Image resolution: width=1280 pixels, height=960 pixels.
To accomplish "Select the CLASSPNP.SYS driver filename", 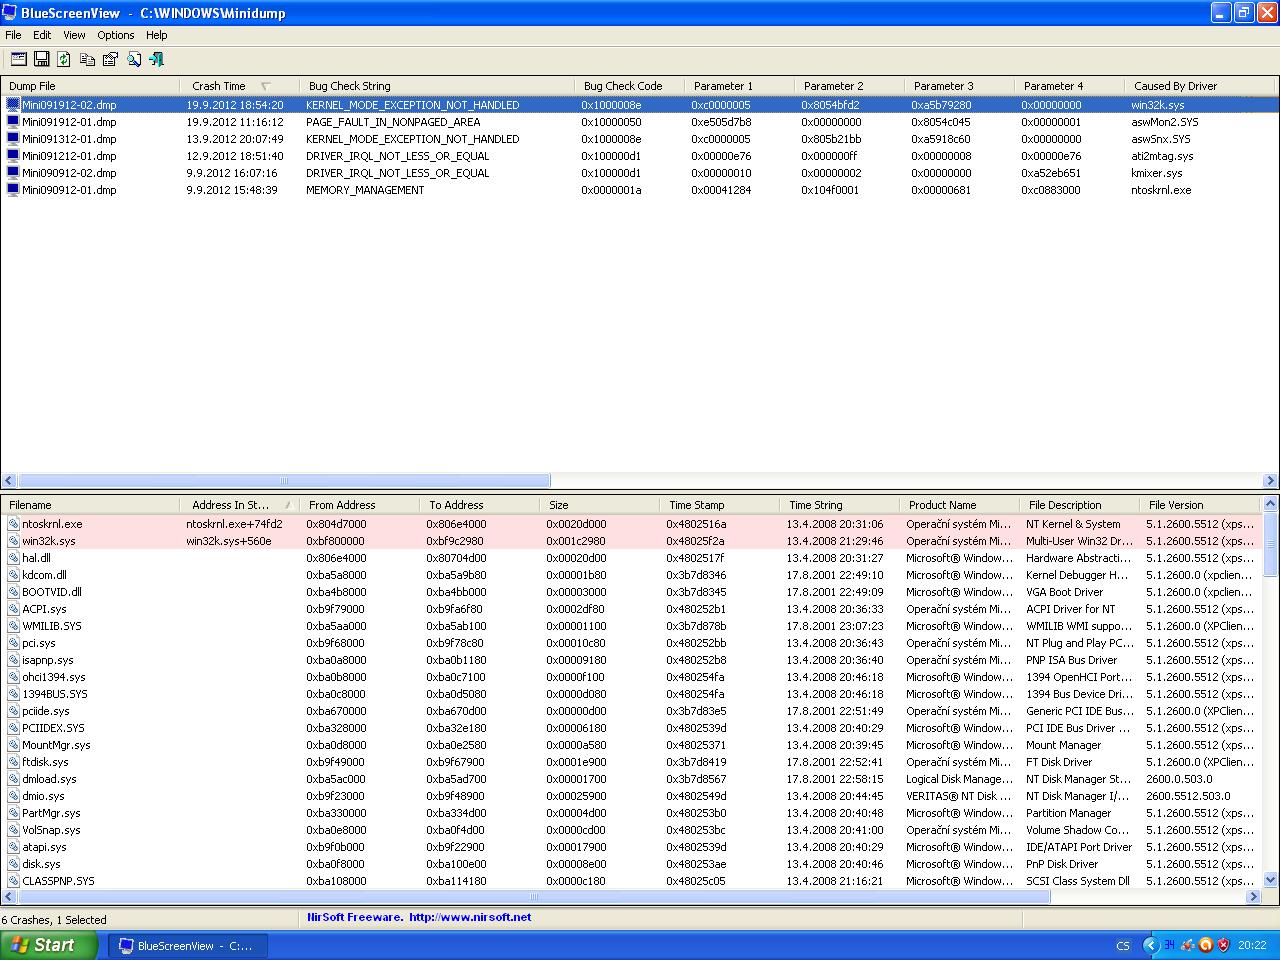I will coord(58,881).
